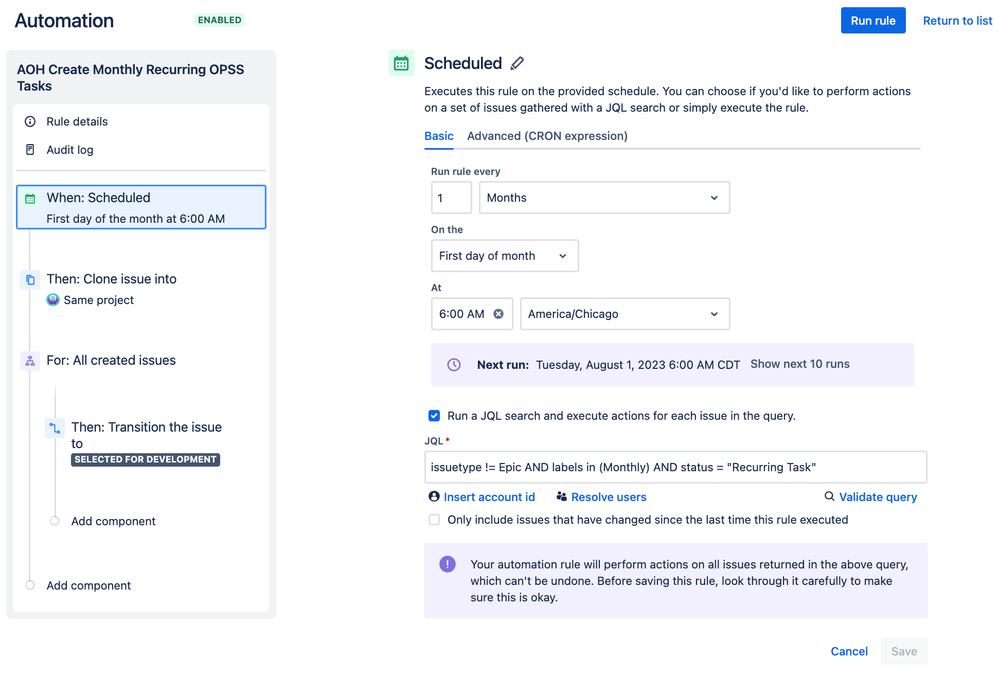Viewport: 999px width, 676px height.
Task: Clear the 6:00 AM time with the x icon
Action: click(498, 313)
